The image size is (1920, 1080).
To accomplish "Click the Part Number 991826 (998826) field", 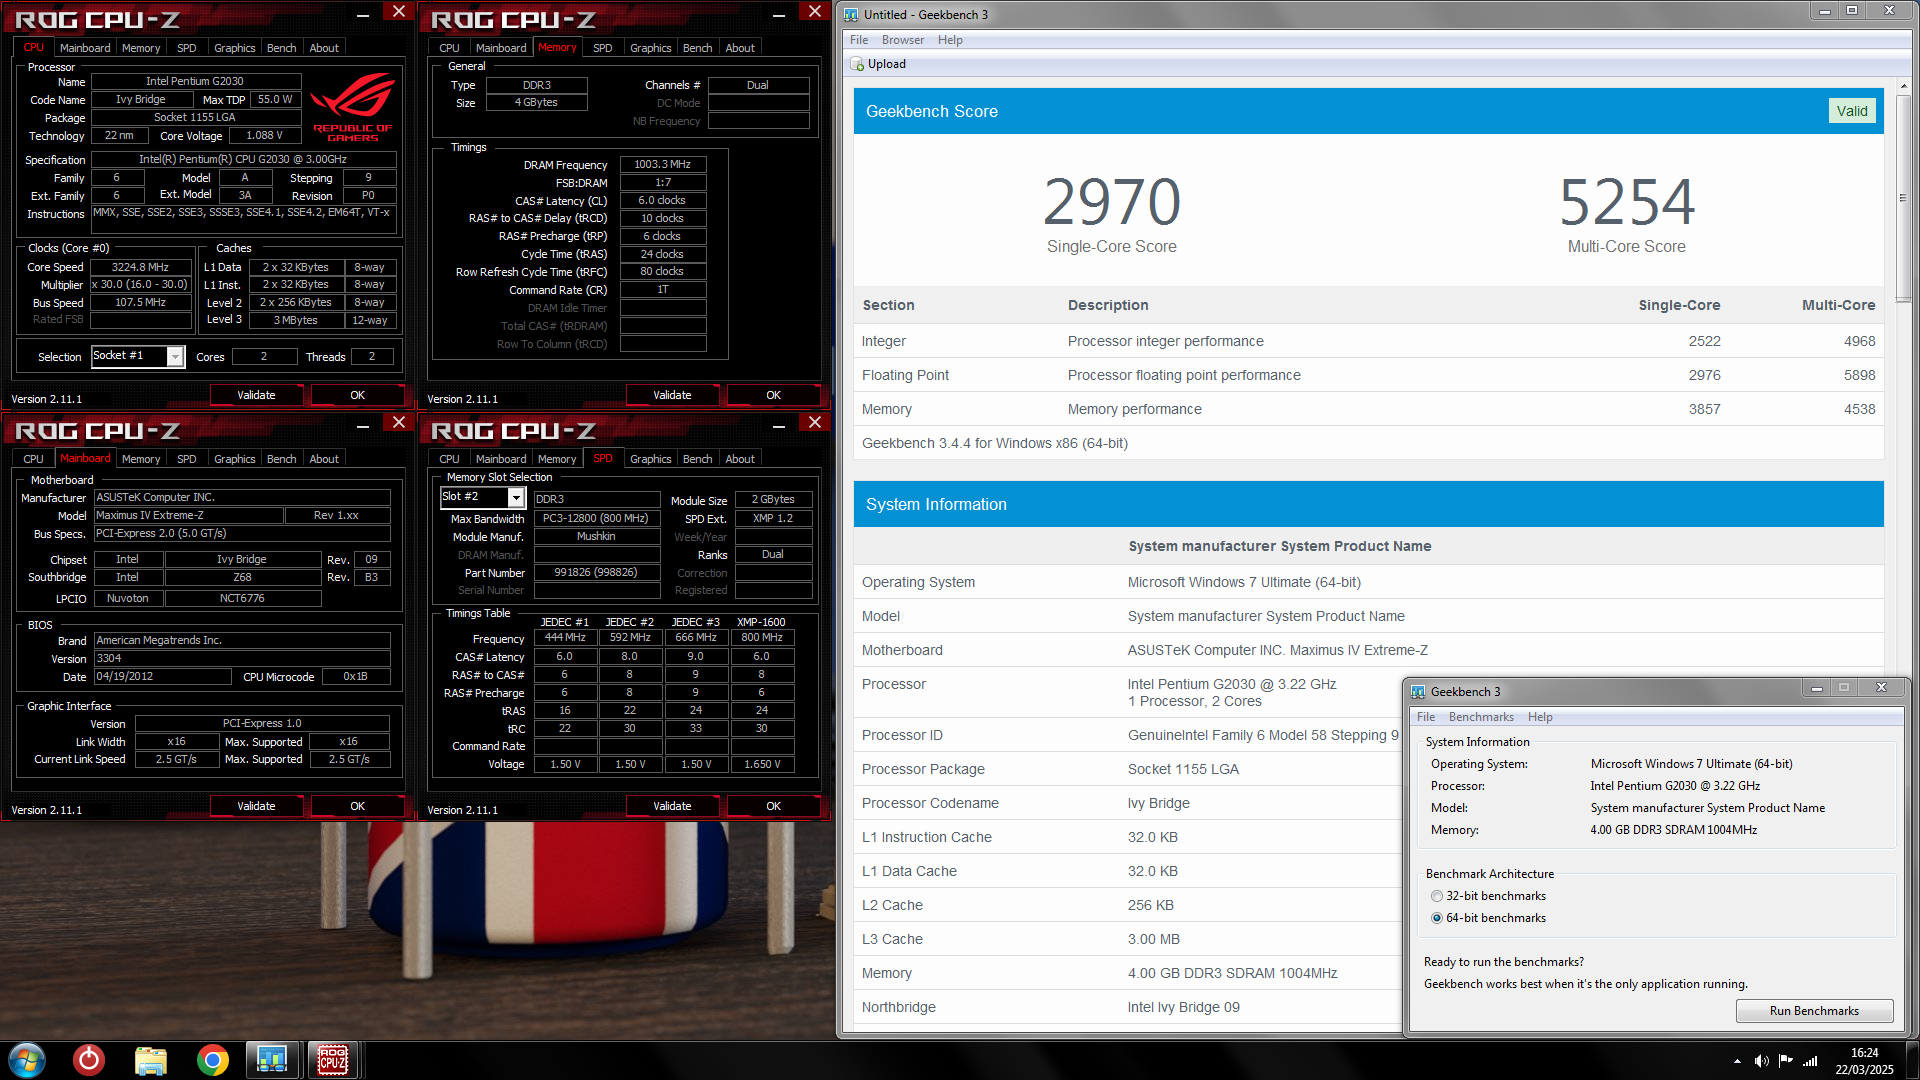I will (596, 573).
